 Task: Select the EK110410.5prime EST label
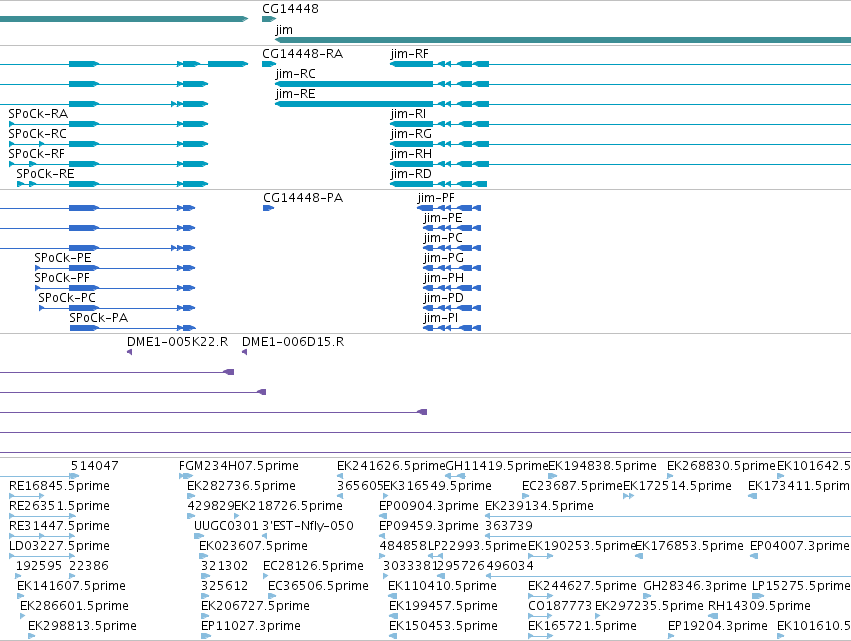click(x=442, y=587)
